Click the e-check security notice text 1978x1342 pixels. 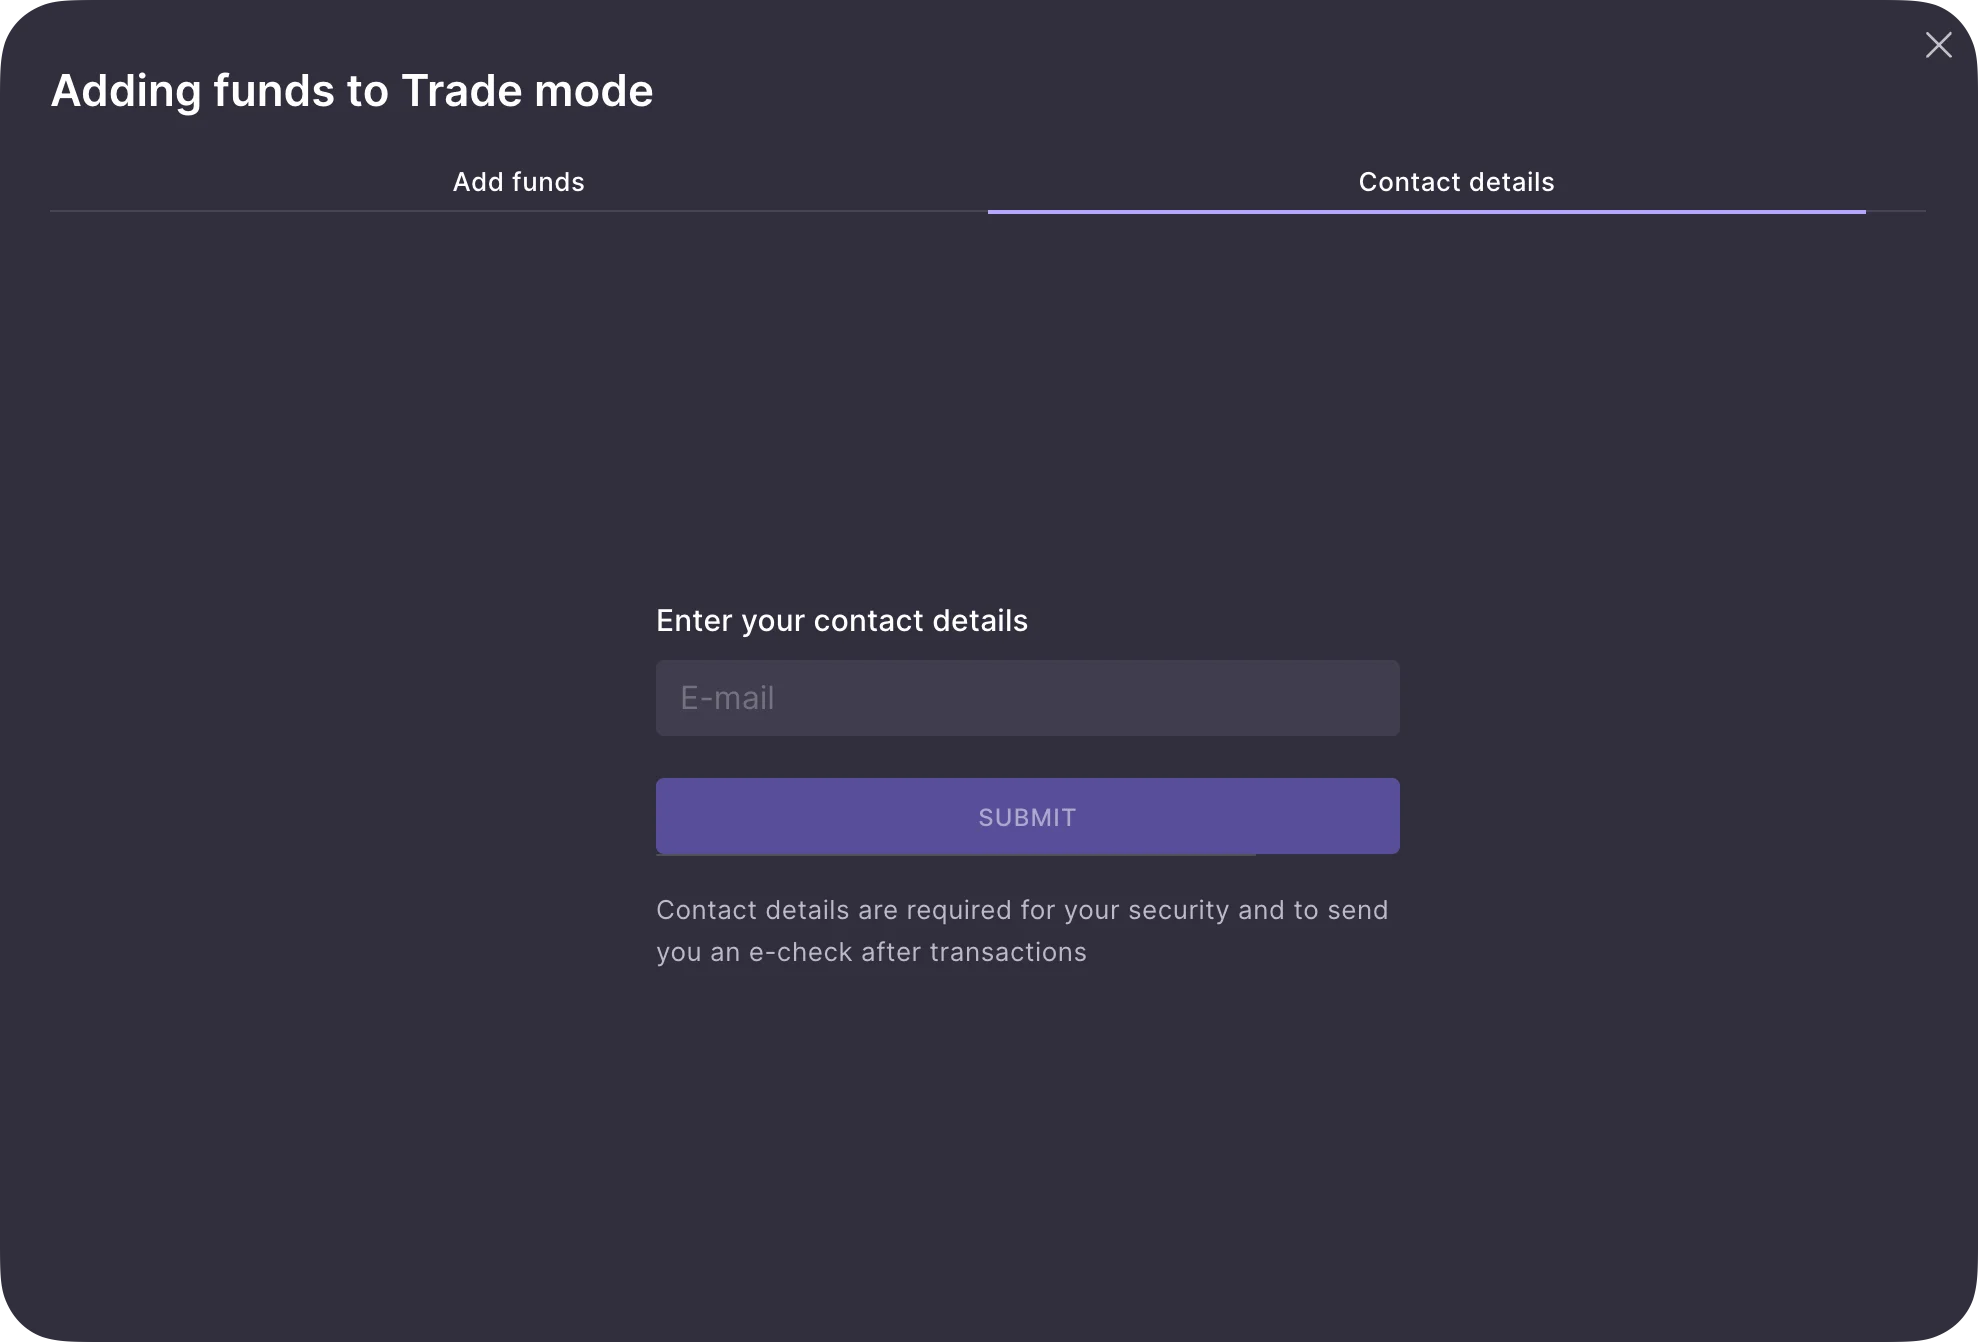pos(1021,931)
